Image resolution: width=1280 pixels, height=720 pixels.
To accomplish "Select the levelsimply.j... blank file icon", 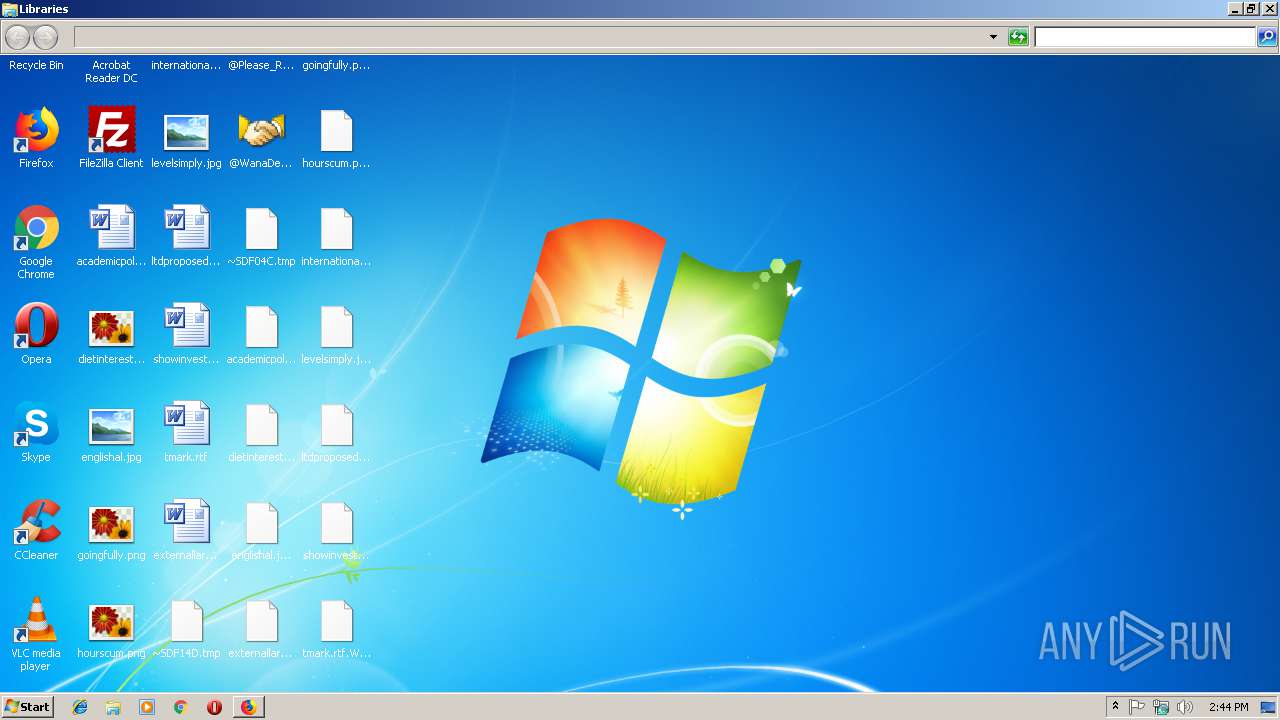I will tap(336, 327).
